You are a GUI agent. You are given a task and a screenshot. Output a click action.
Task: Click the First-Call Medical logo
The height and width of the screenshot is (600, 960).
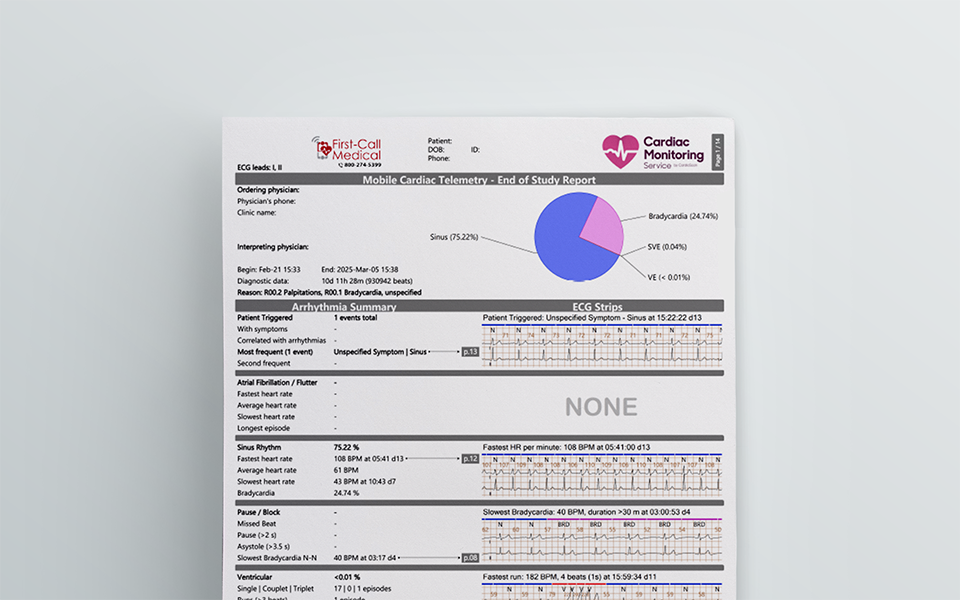[347, 152]
